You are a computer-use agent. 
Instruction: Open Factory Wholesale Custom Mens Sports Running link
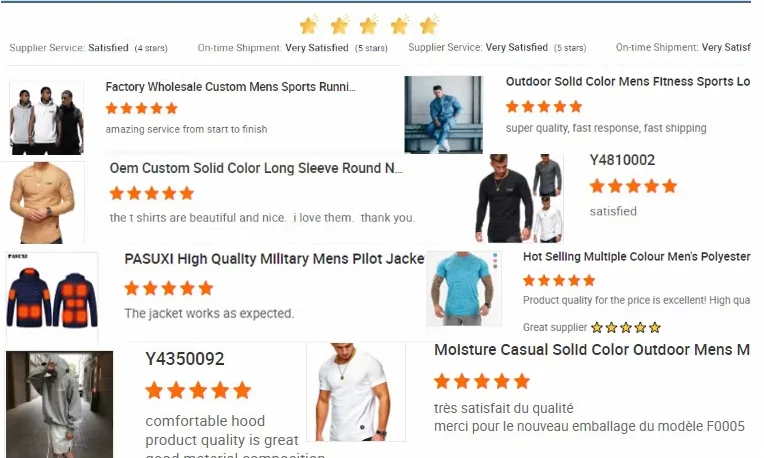click(x=230, y=87)
